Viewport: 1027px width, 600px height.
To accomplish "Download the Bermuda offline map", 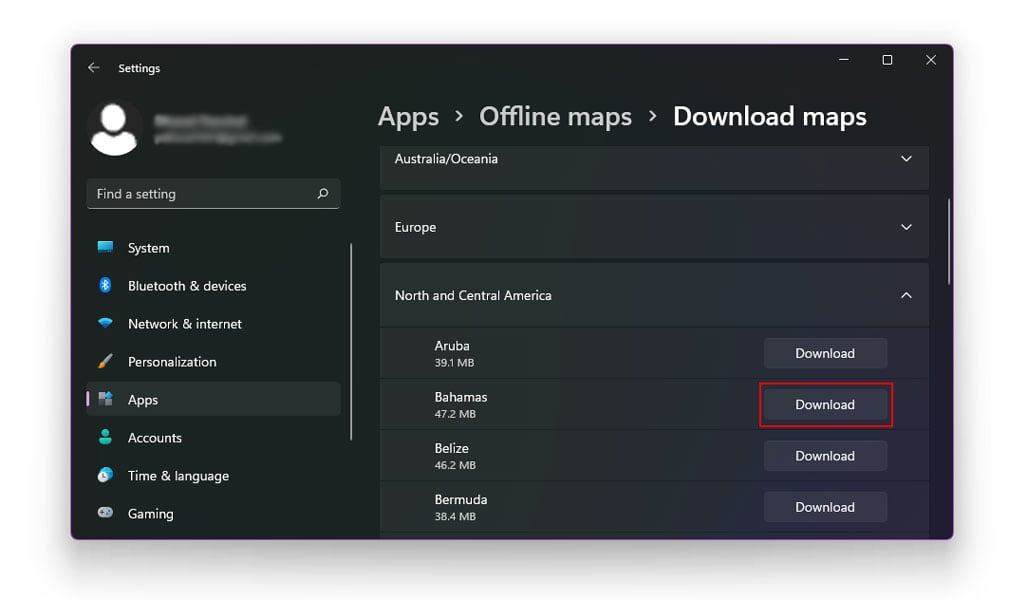I will (825, 506).
